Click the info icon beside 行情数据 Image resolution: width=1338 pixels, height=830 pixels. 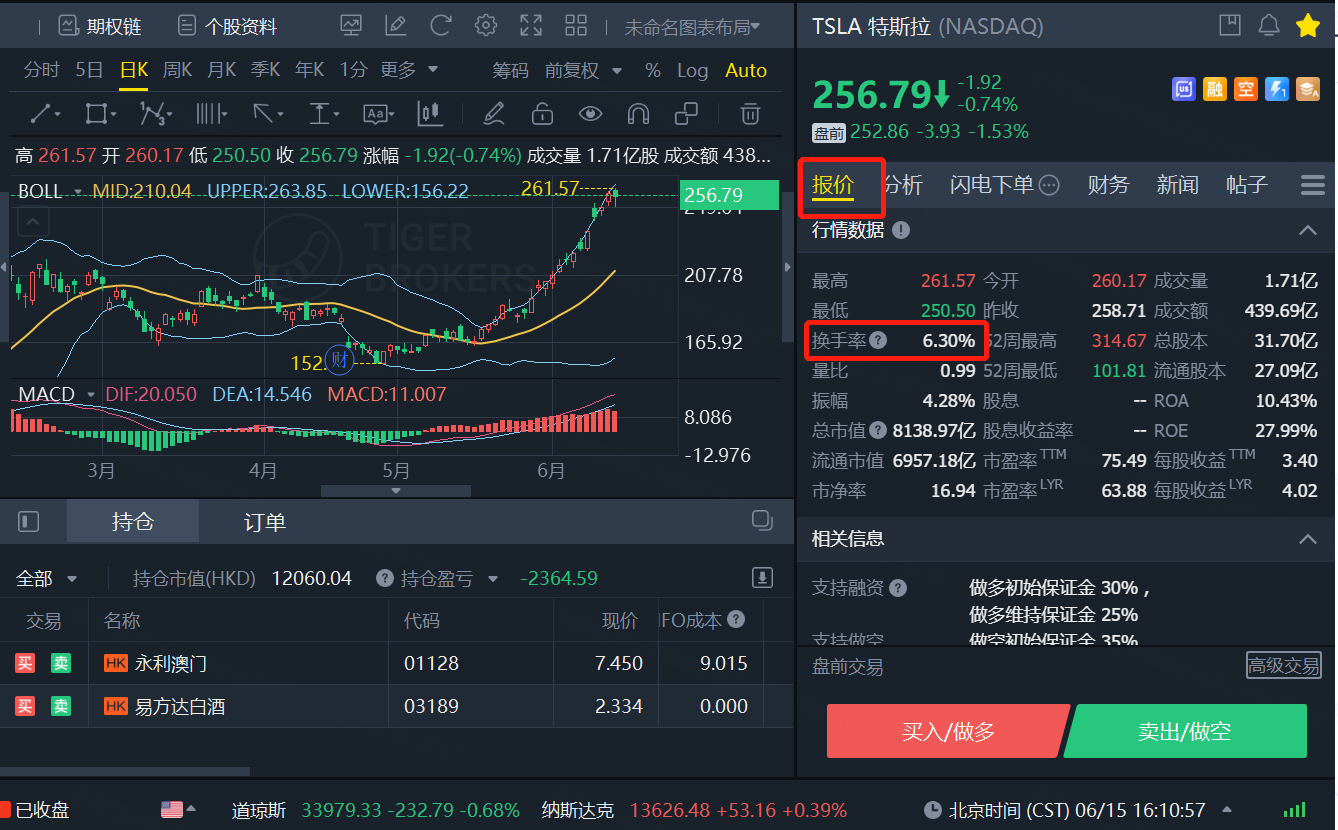tap(901, 231)
